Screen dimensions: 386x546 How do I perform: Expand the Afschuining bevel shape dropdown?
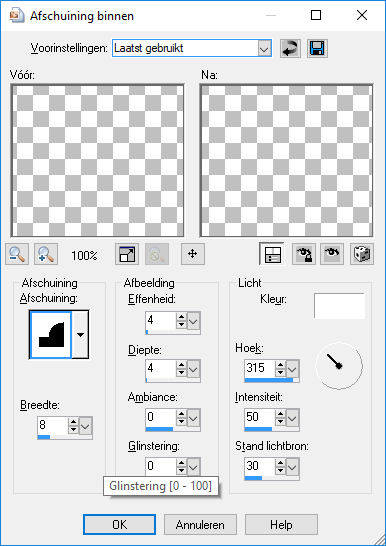coord(80,334)
